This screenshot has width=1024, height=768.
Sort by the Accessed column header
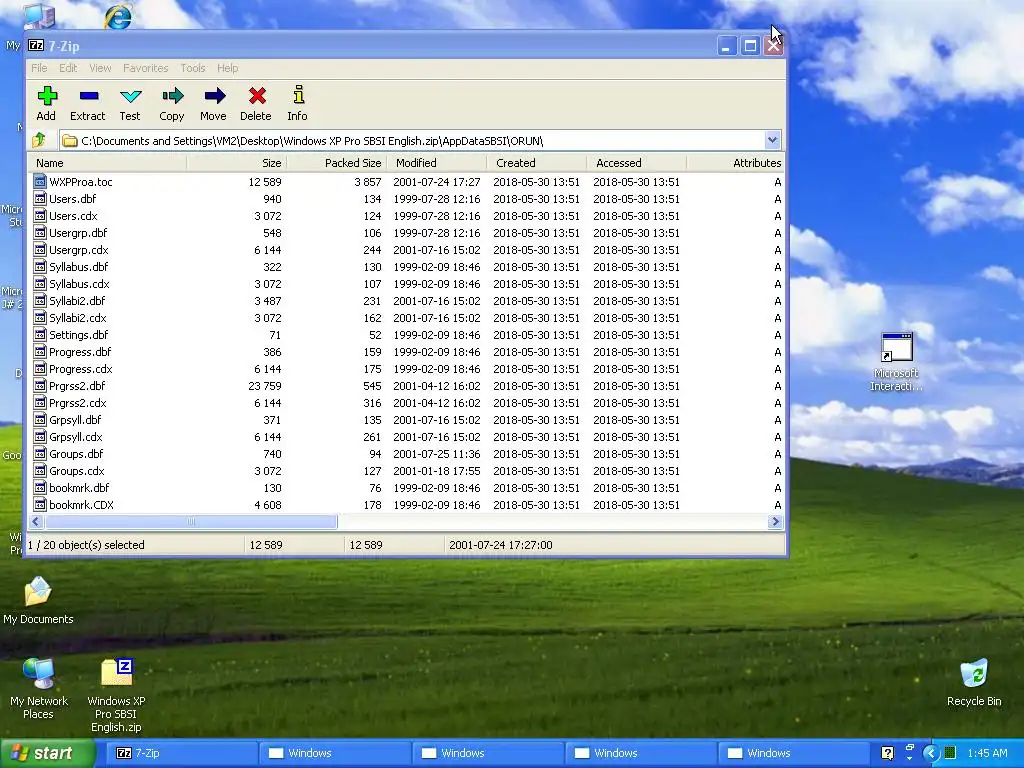click(637, 163)
